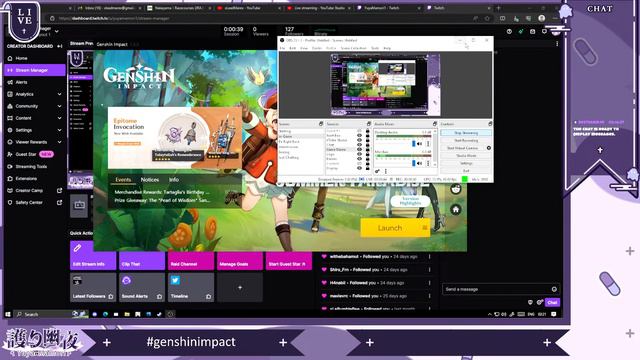Viewport: 640px width, 360px height.
Task: Open Scene Collection menu in OBS
Action: pos(353,48)
